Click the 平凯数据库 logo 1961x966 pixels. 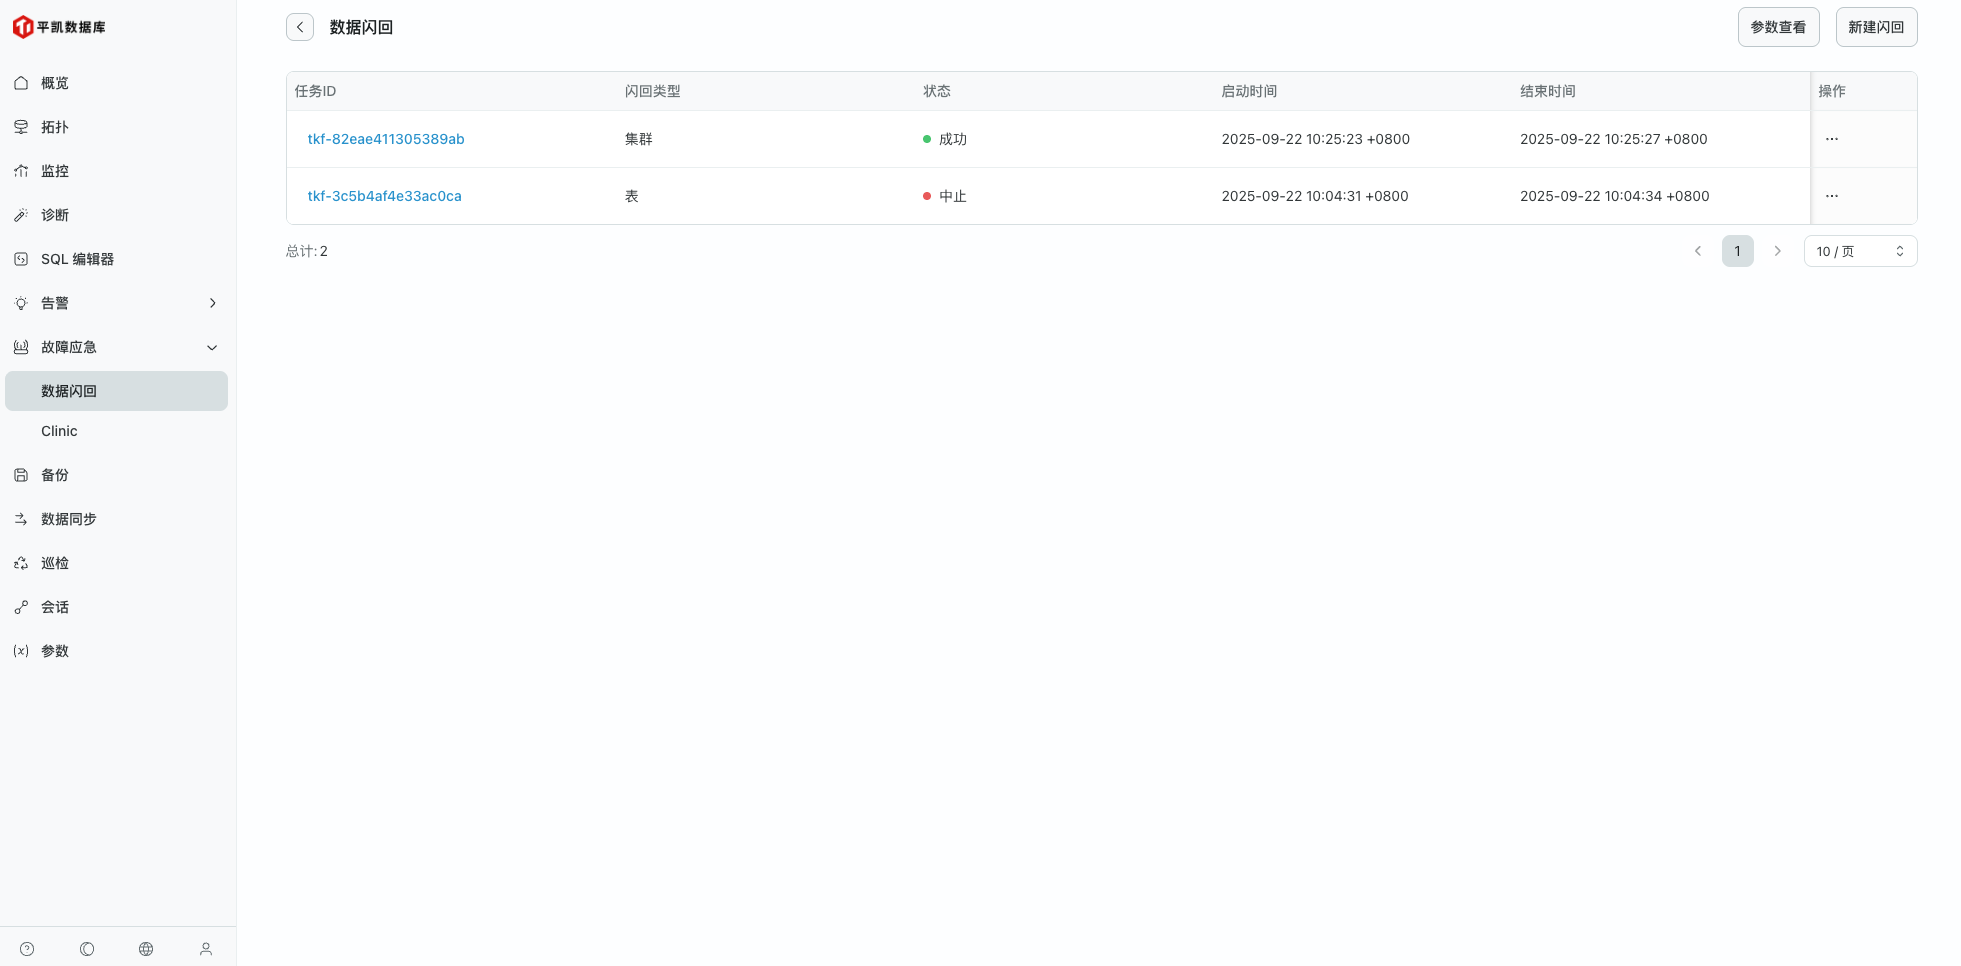(x=59, y=27)
